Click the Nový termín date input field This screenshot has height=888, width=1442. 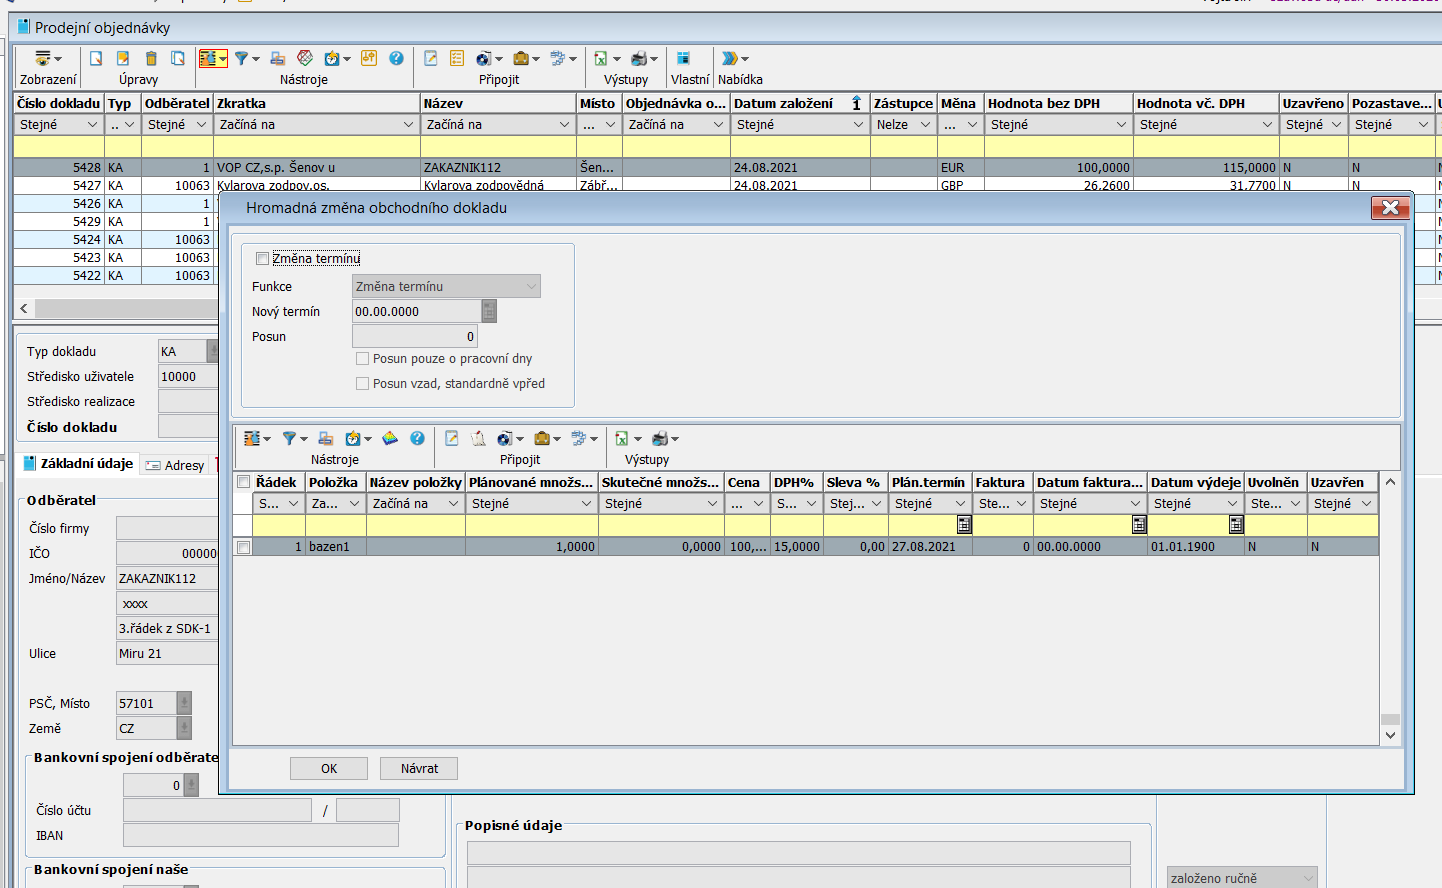pyautogui.click(x=416, y=312)
